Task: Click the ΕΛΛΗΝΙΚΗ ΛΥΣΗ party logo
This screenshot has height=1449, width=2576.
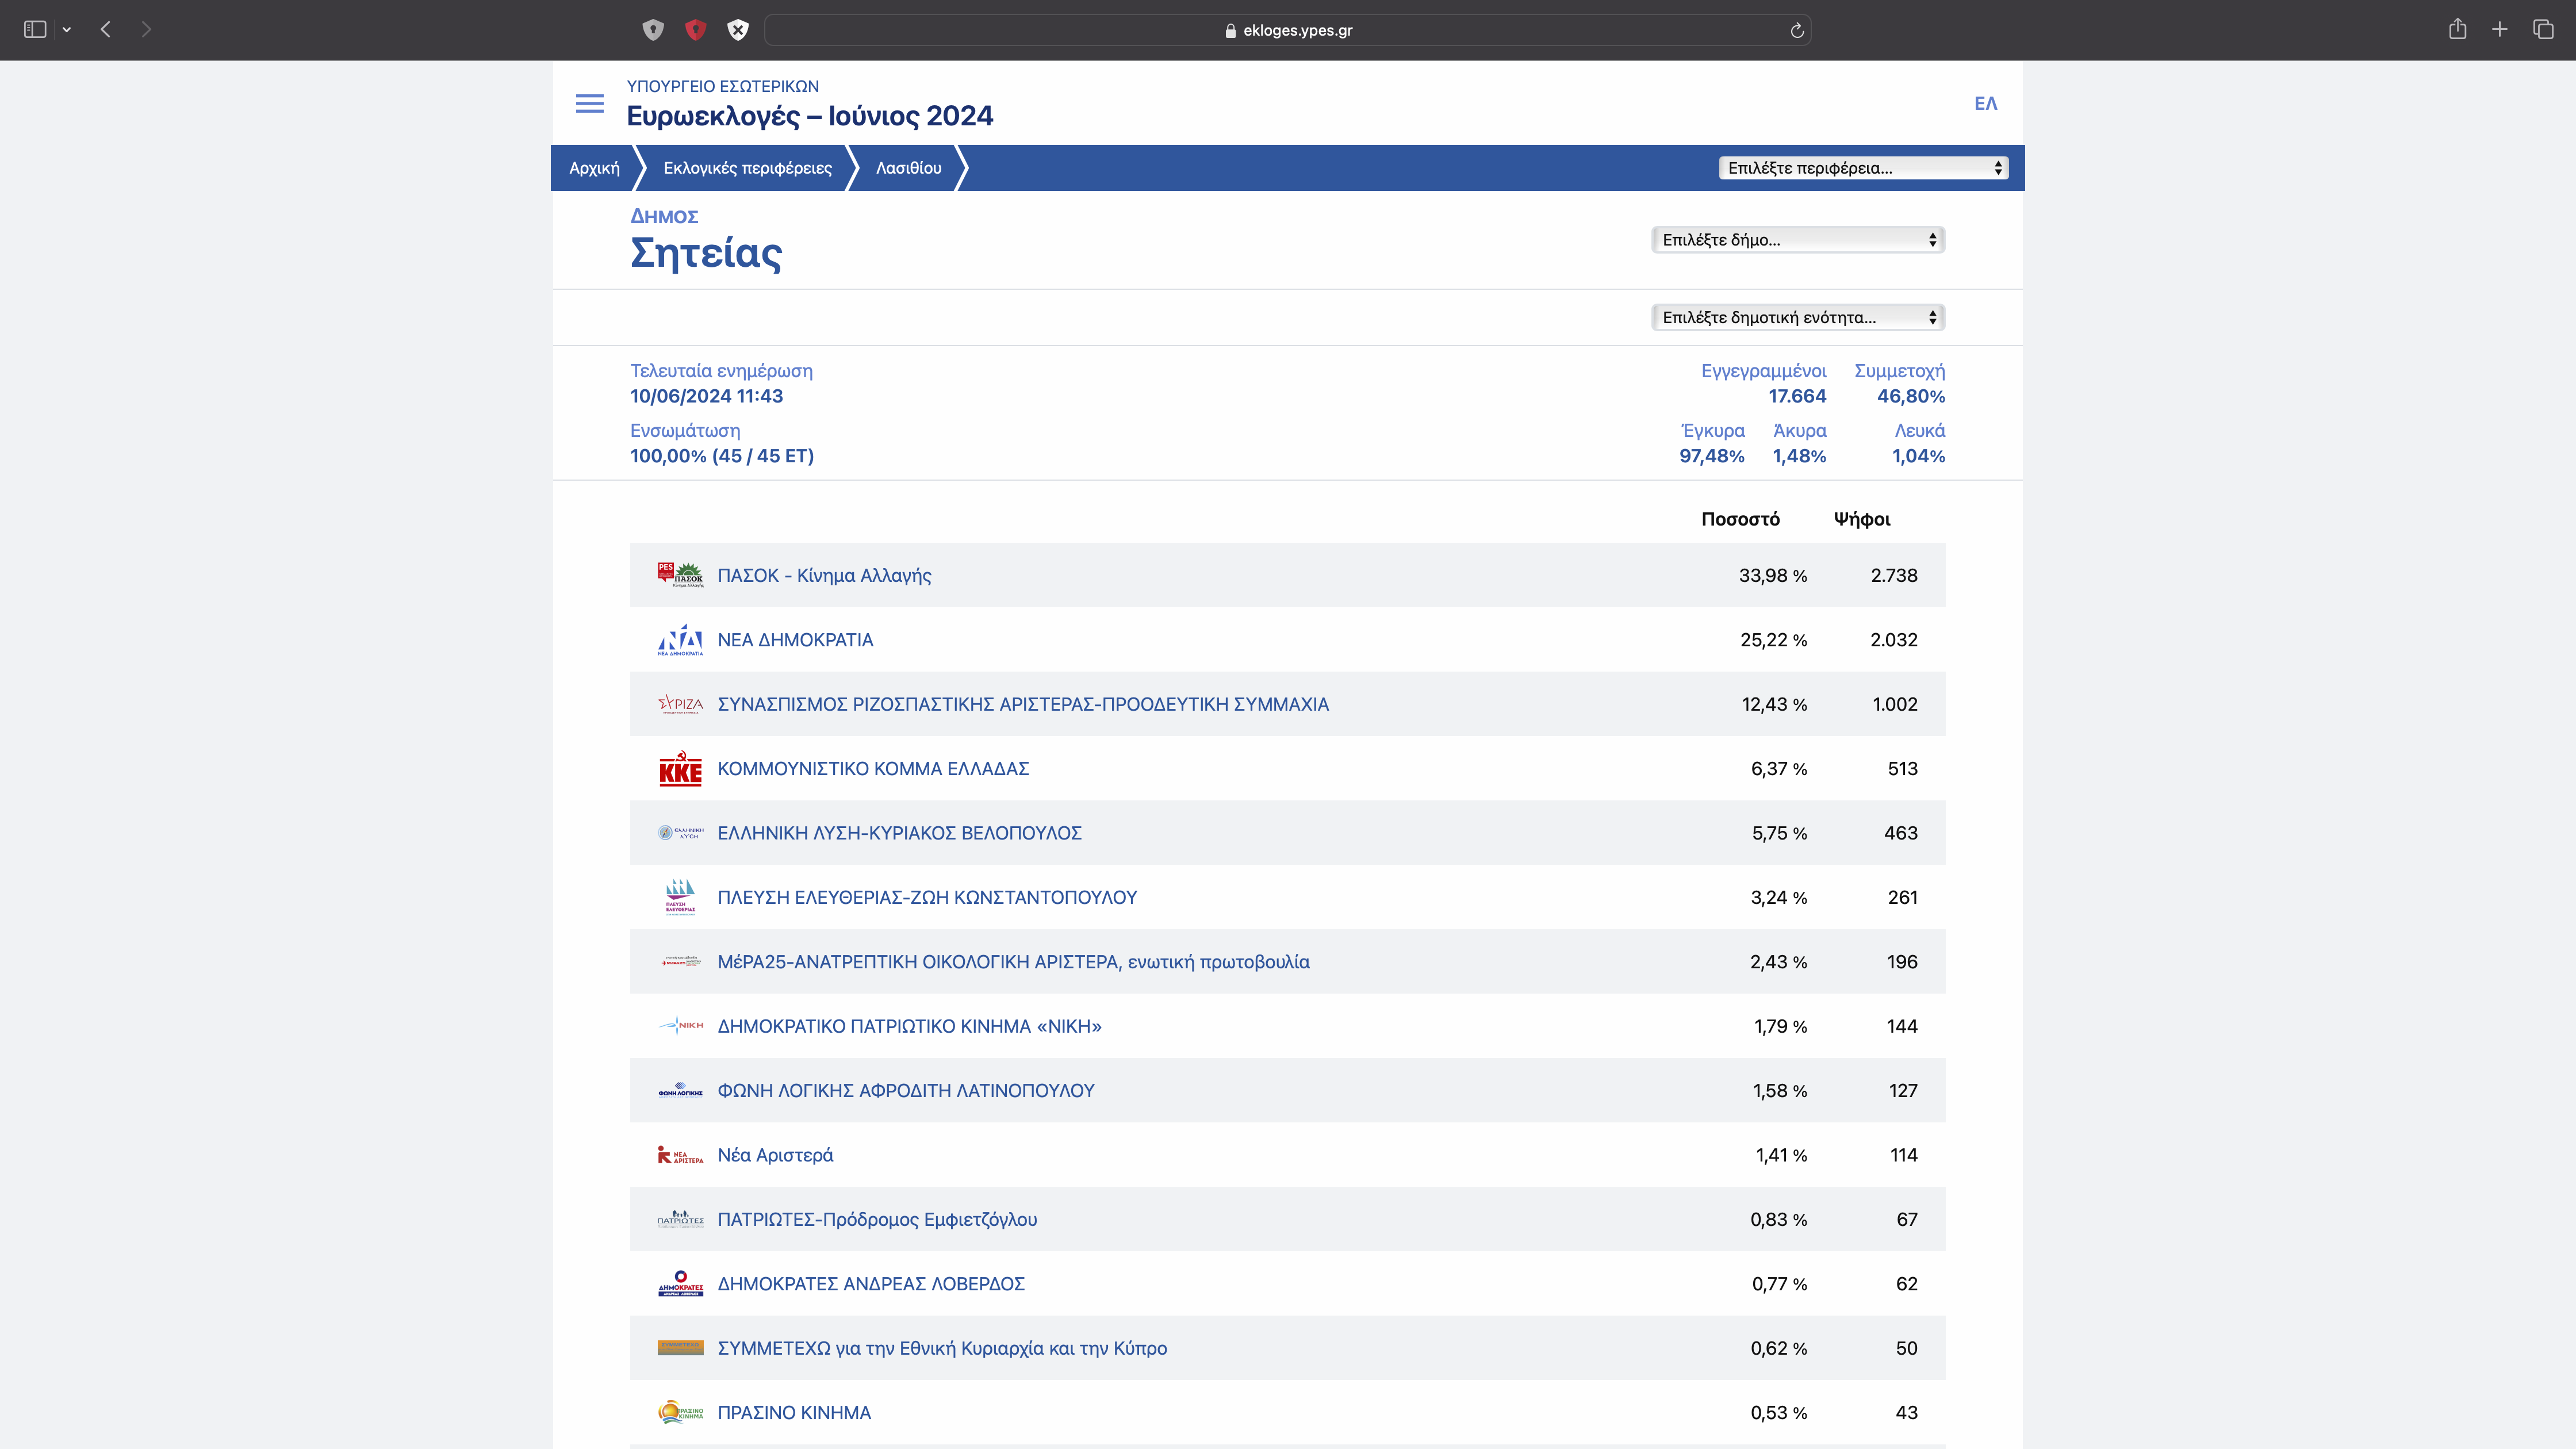Action: 680,833
